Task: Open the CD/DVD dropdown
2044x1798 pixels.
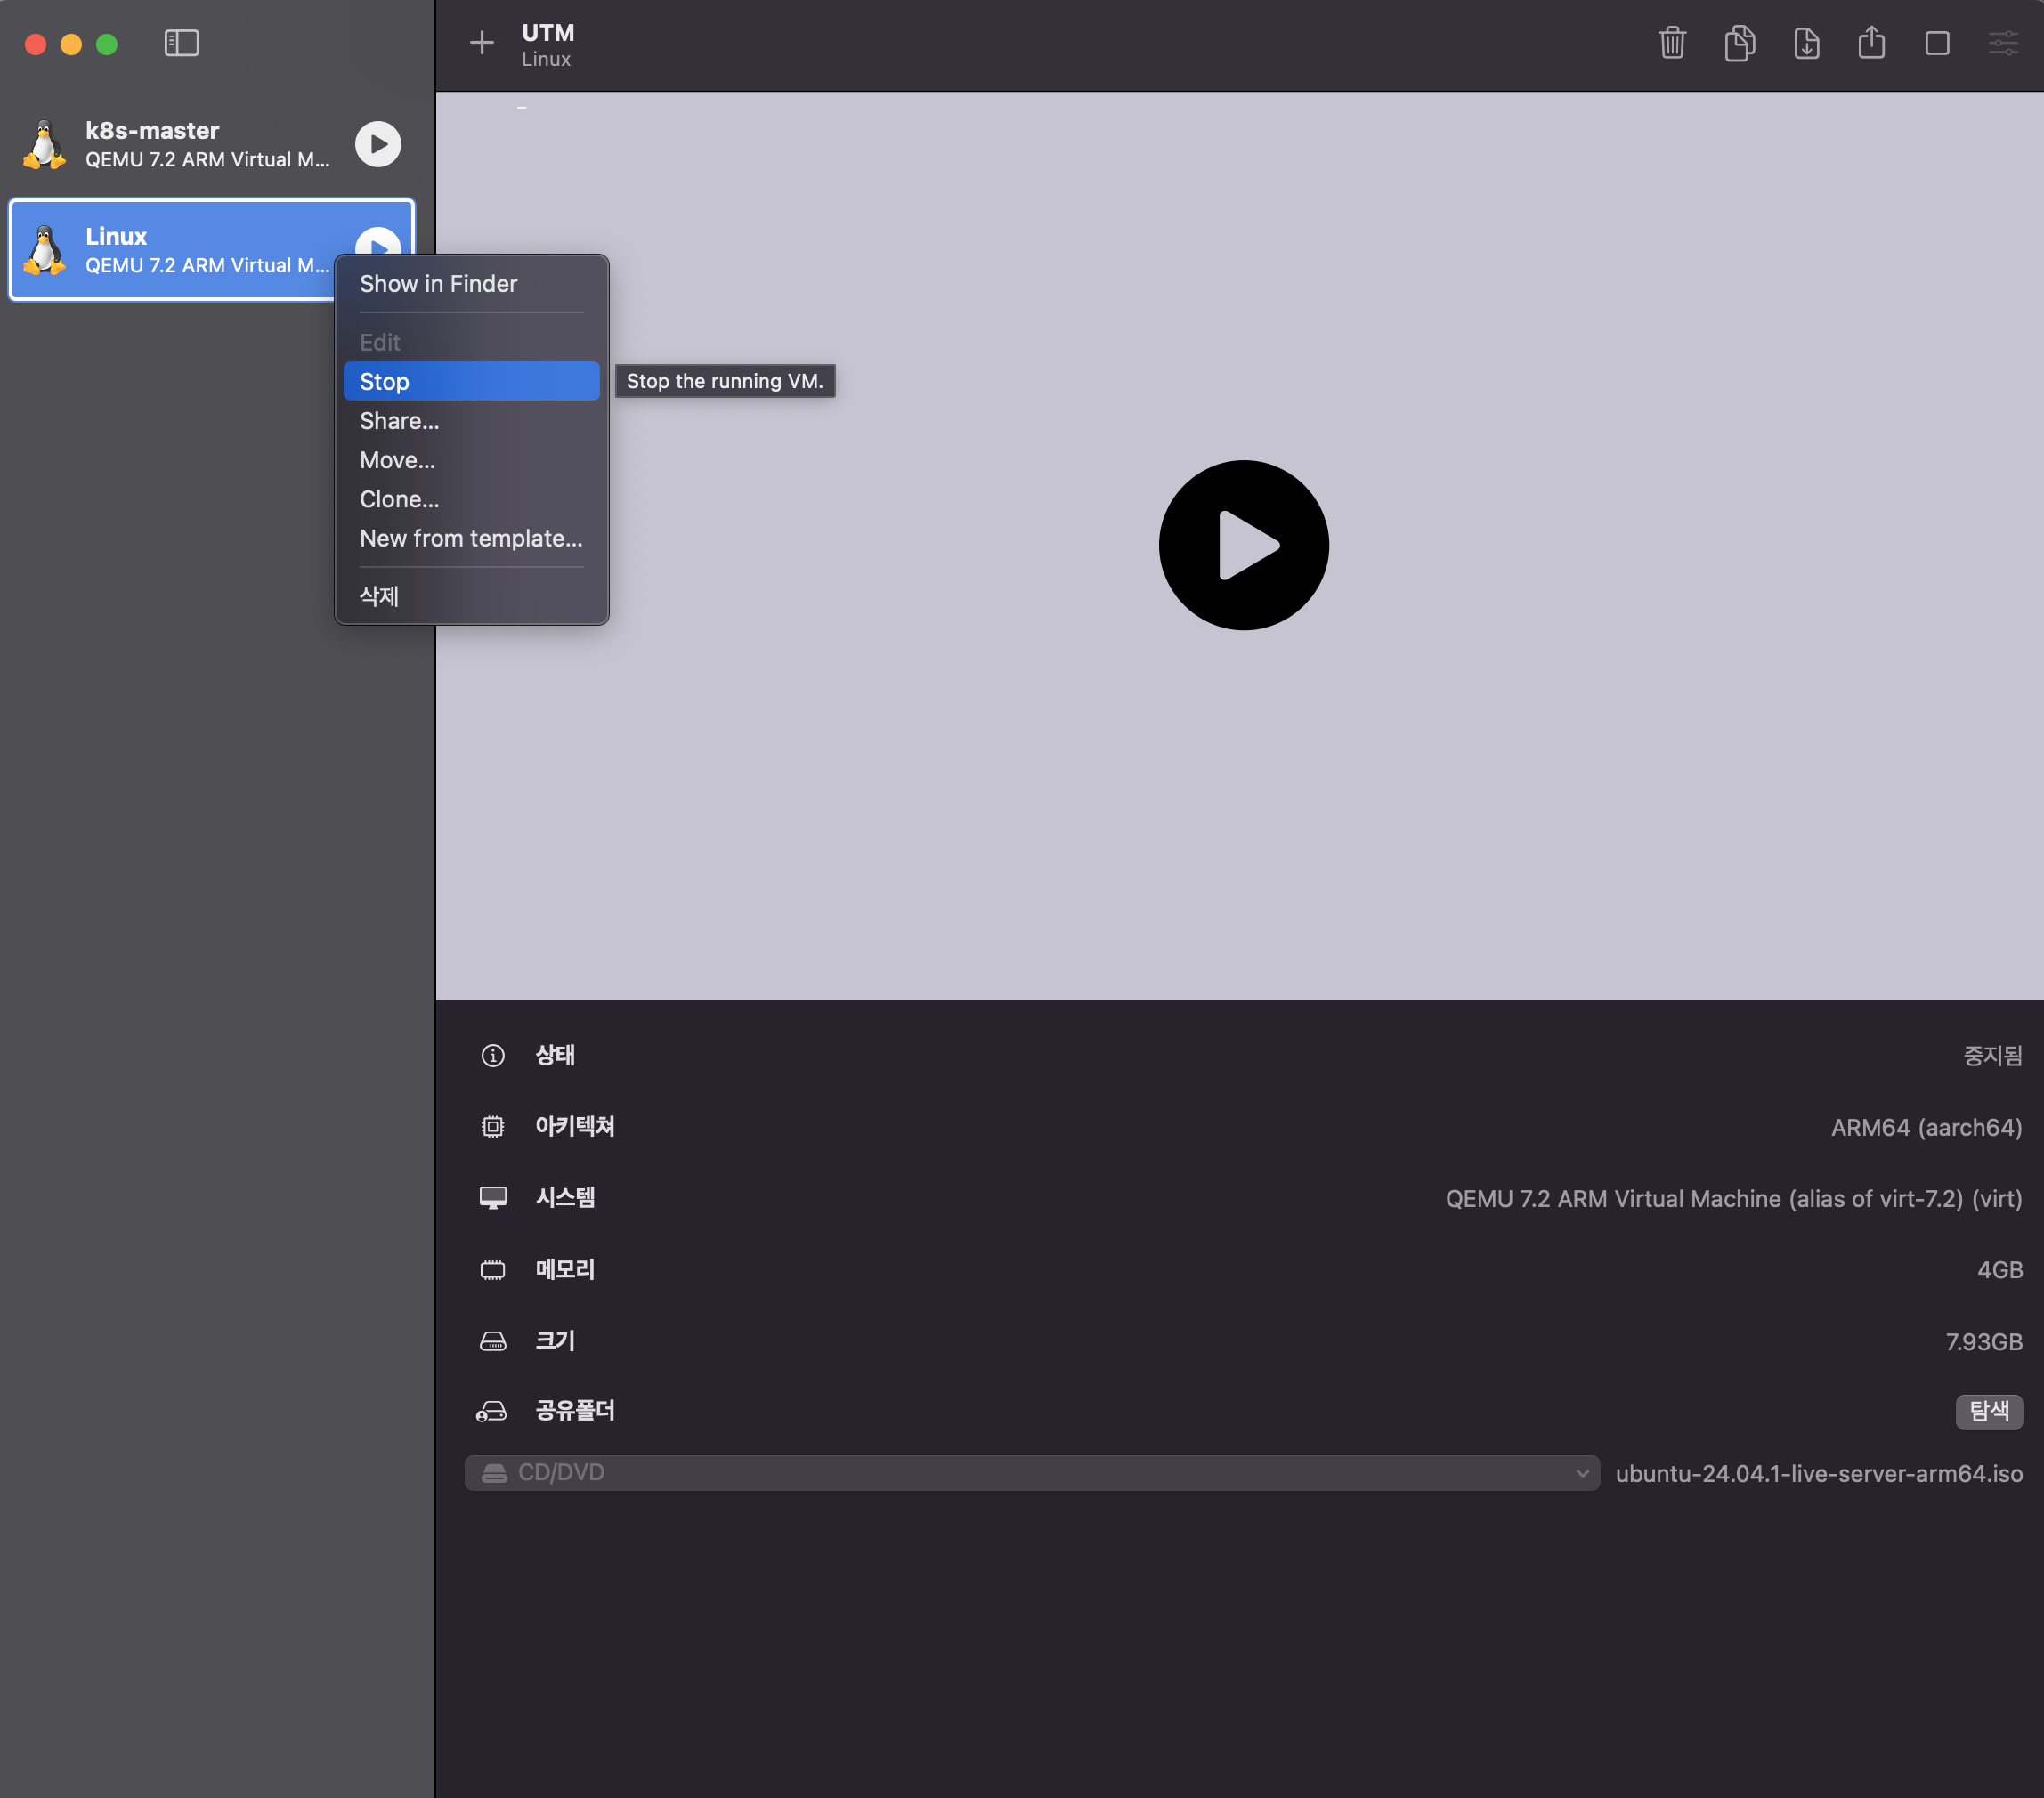Action: [1030, 1472]
